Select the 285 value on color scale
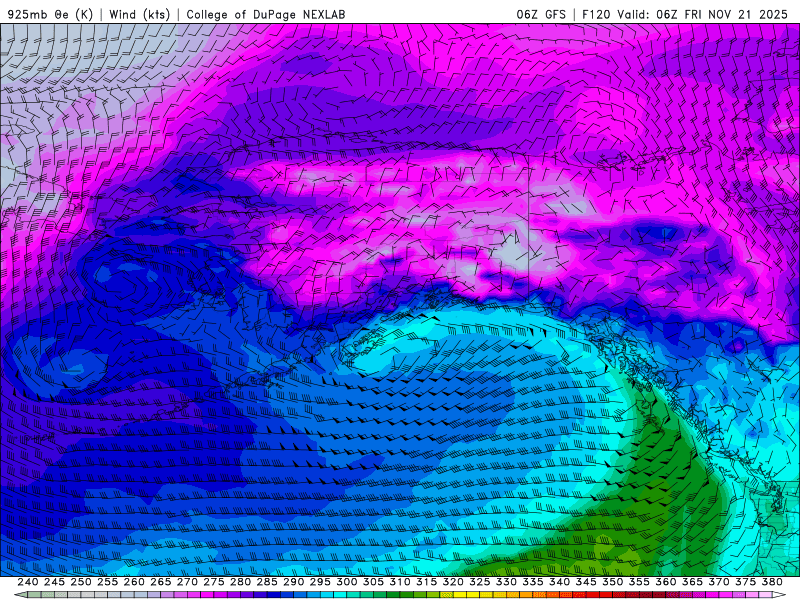 tap(267, 582)
